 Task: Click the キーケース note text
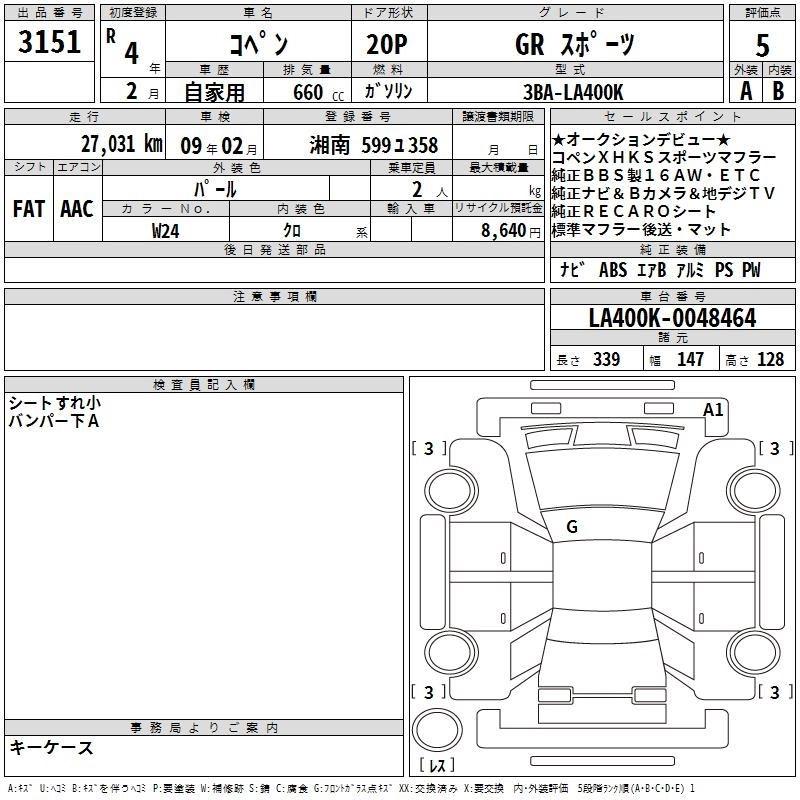(51, 748)
